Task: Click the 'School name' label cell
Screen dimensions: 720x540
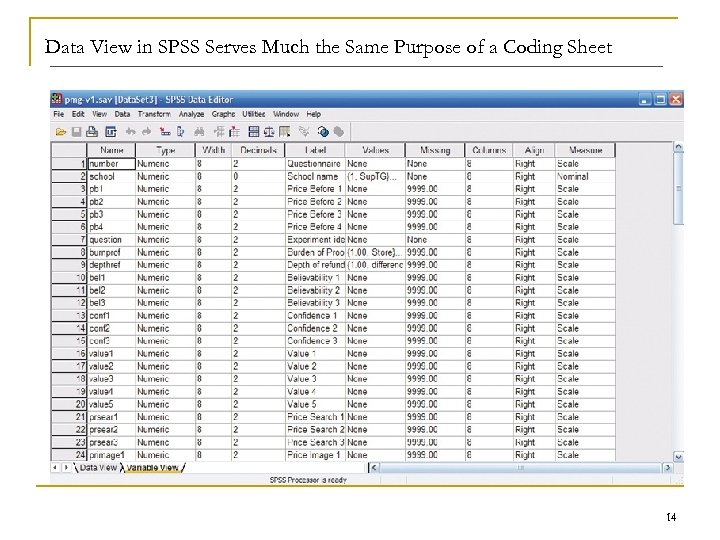Action: coord(315,176)
